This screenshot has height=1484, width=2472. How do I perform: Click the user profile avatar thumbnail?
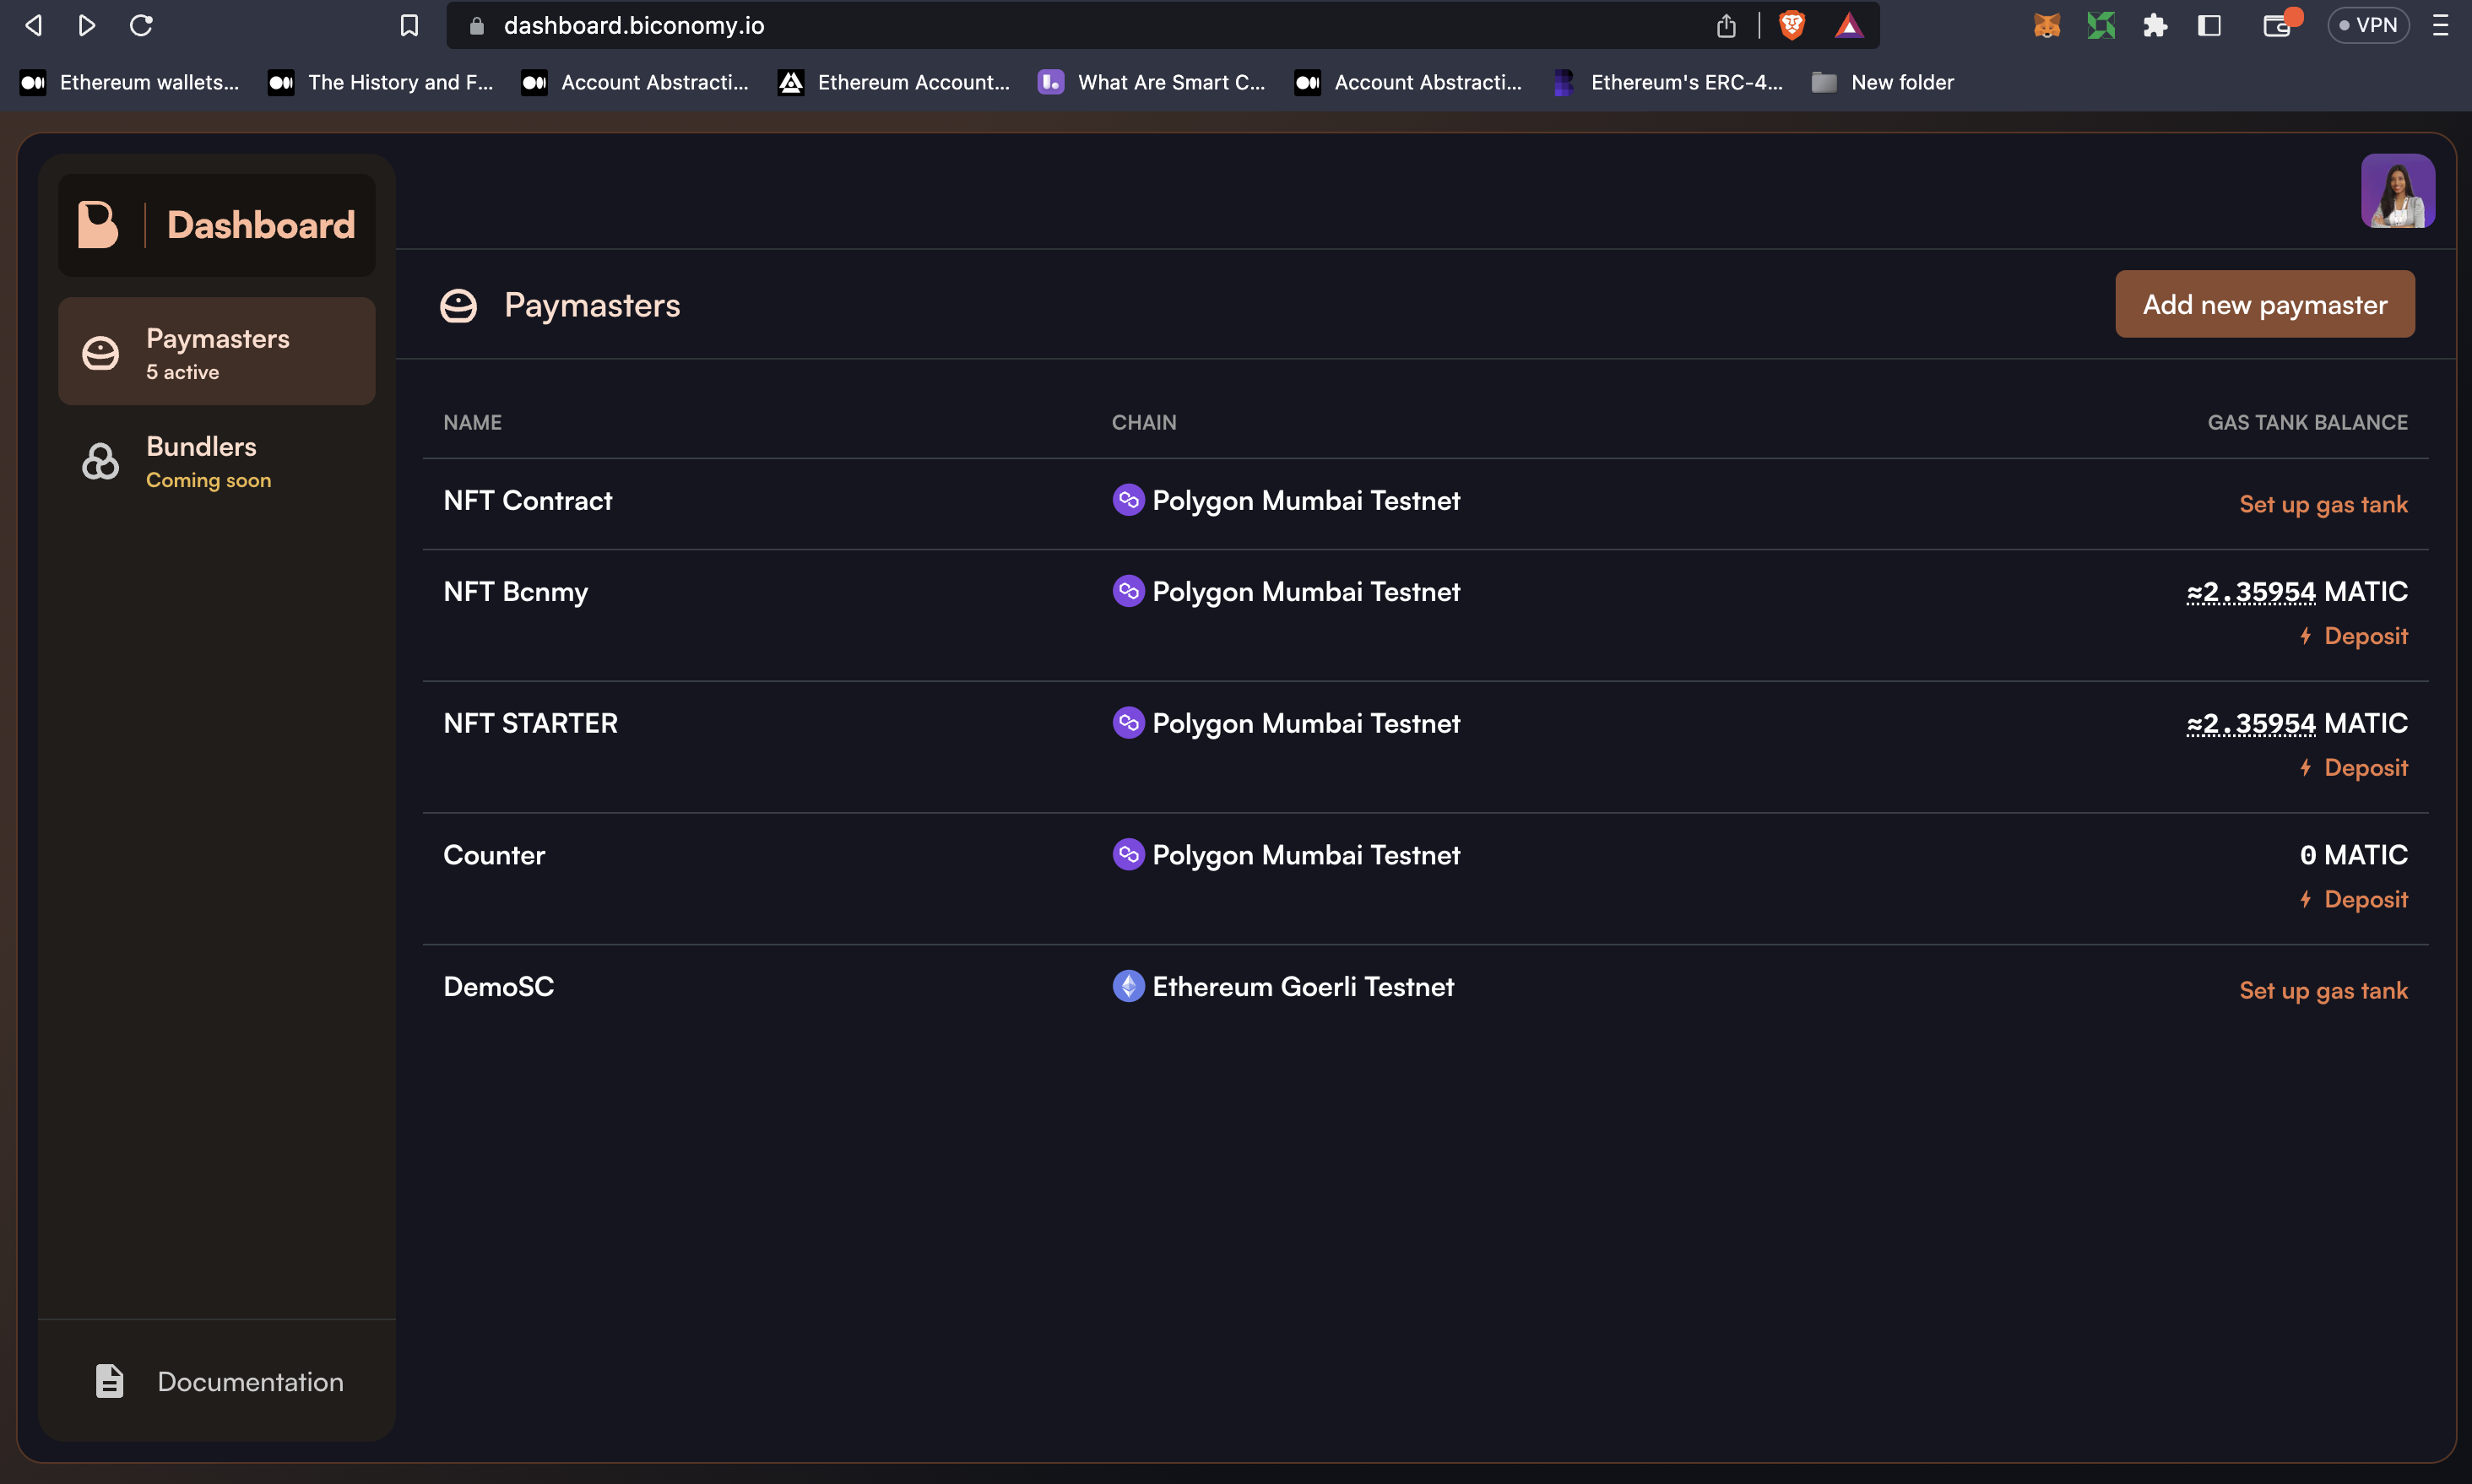point(2397,191)
